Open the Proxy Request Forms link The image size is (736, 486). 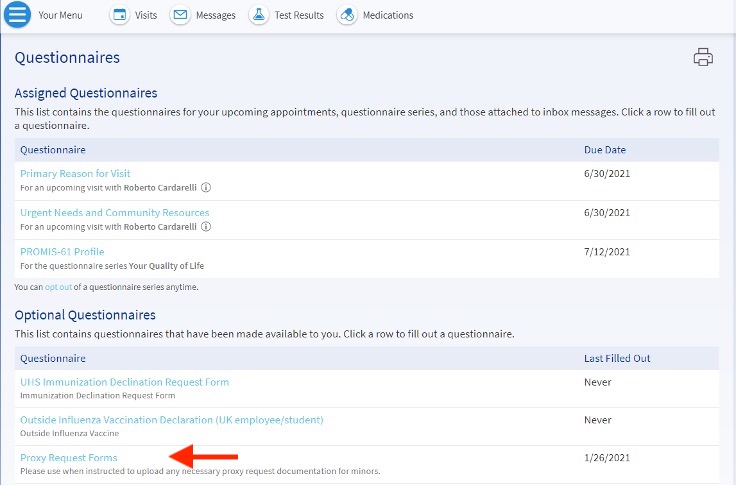(69, 457)
